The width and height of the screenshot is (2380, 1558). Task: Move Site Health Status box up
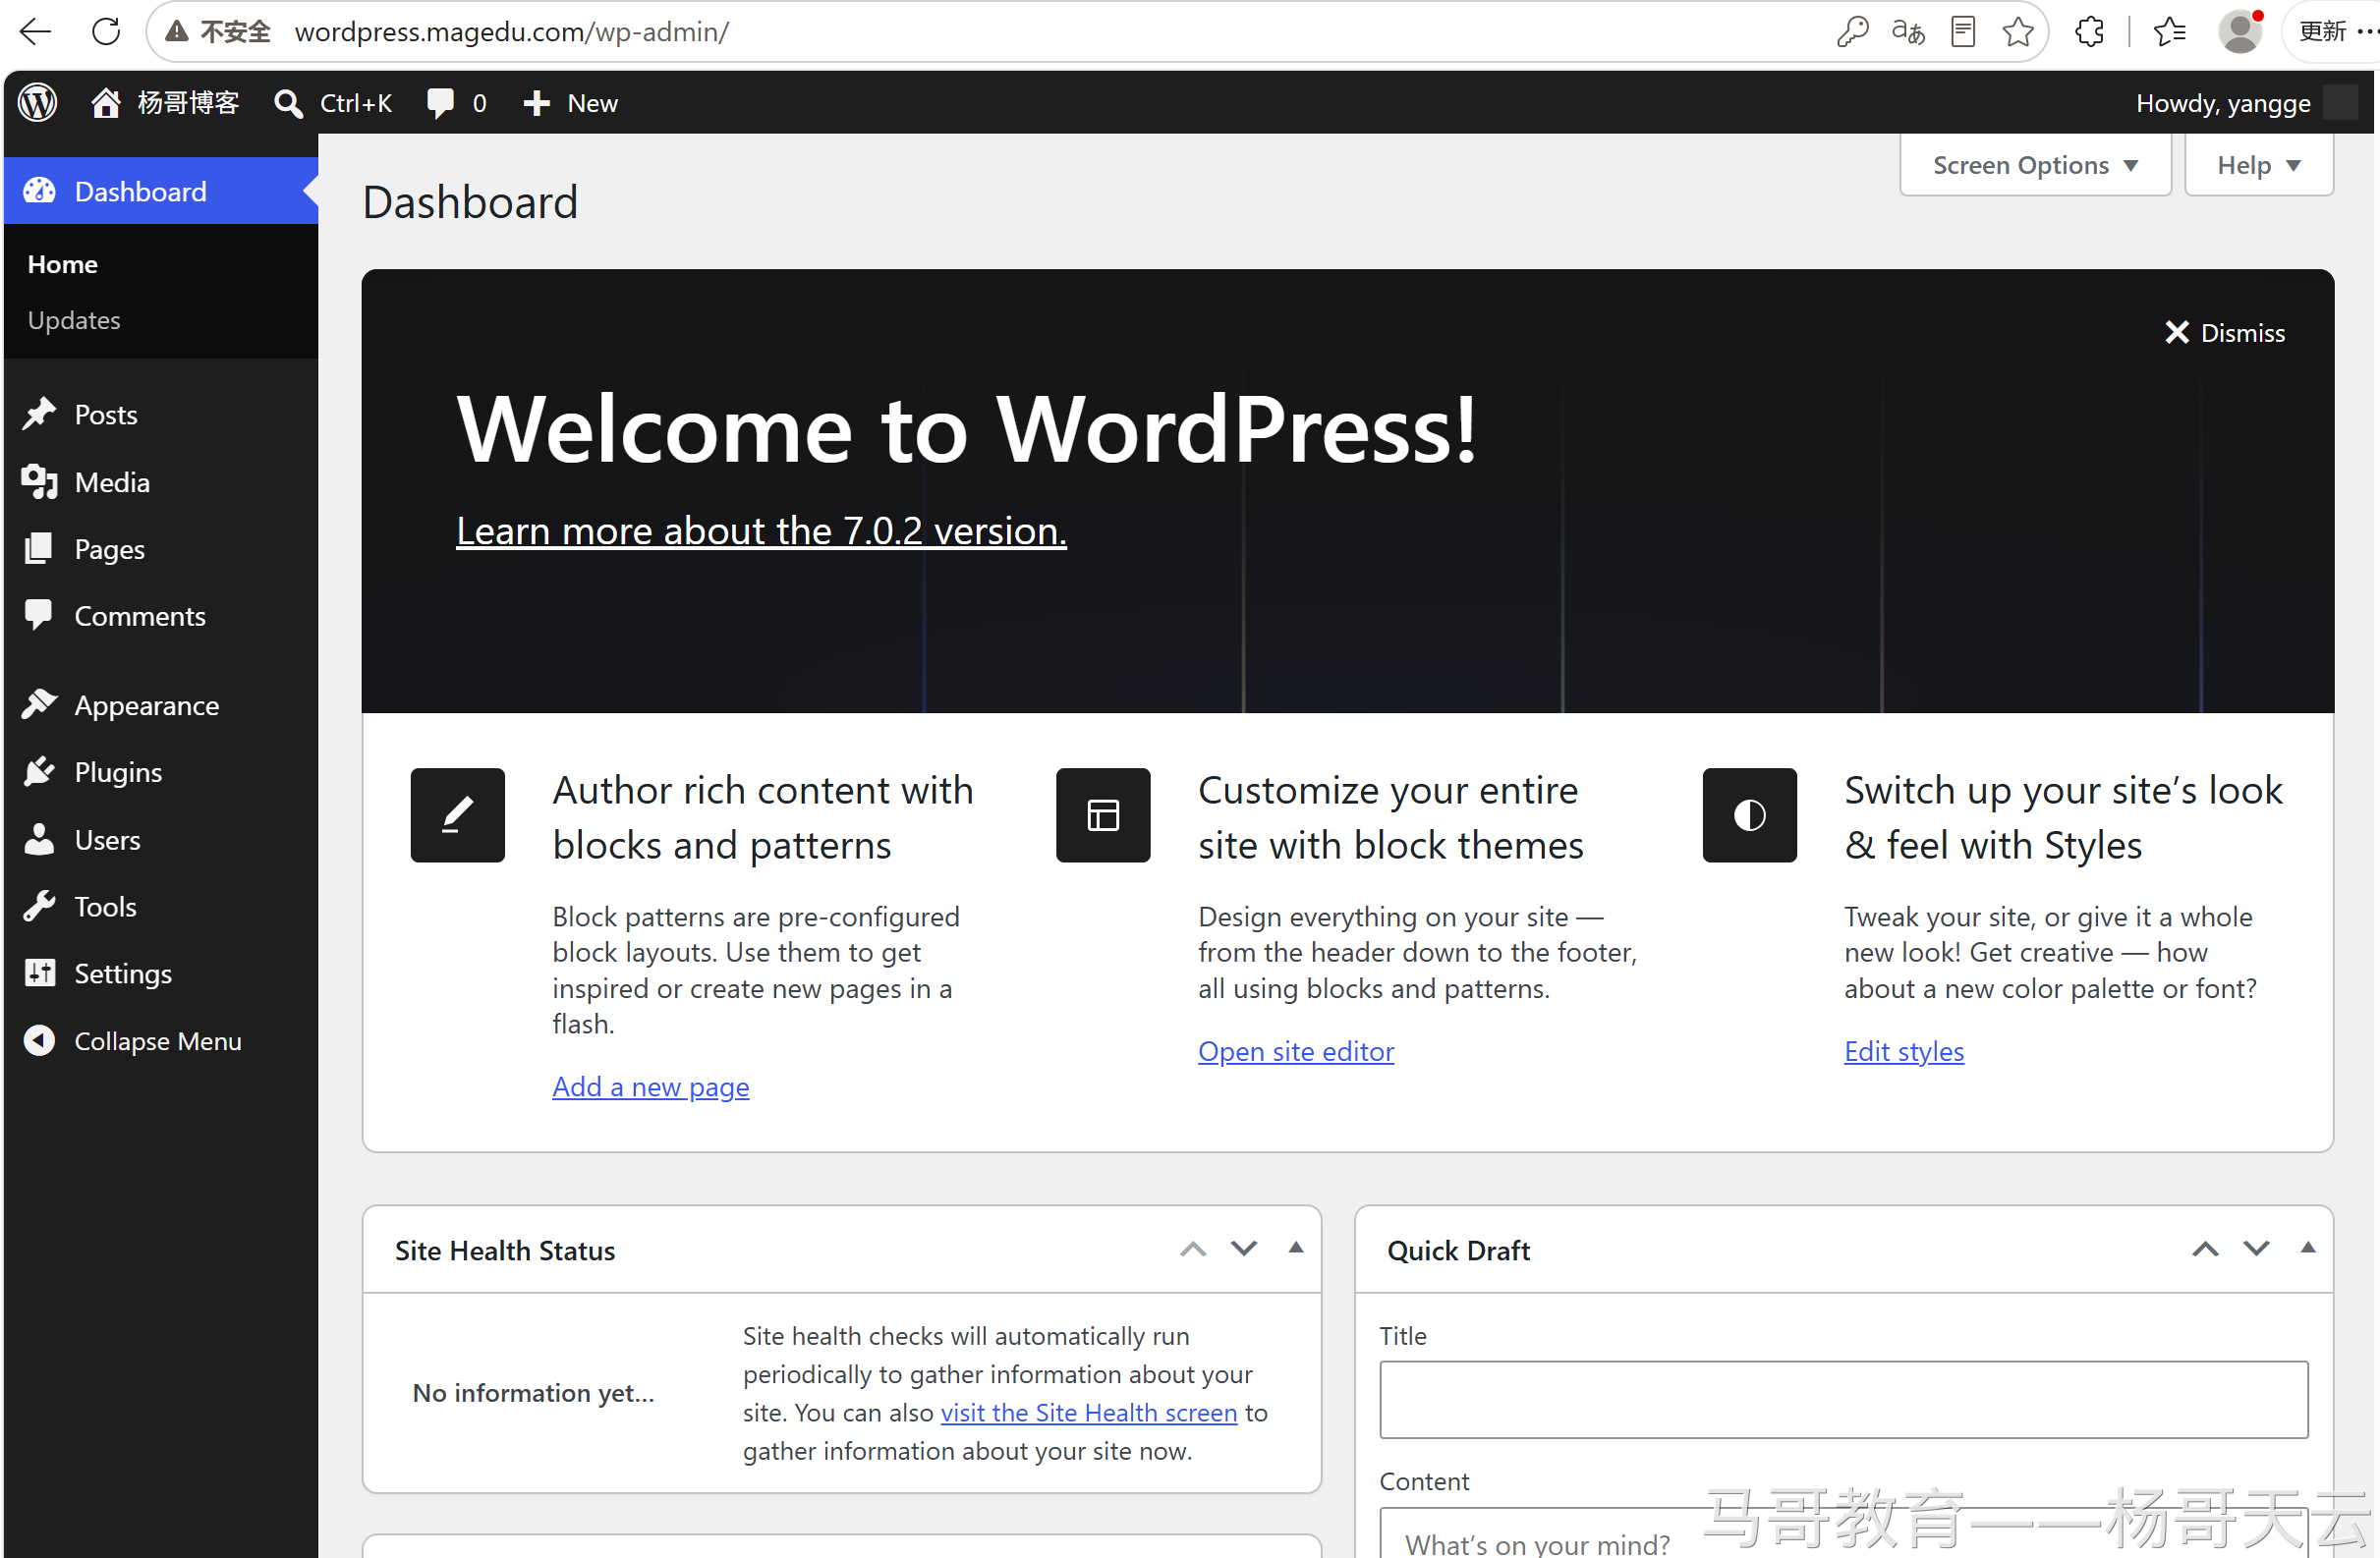1193,1249
